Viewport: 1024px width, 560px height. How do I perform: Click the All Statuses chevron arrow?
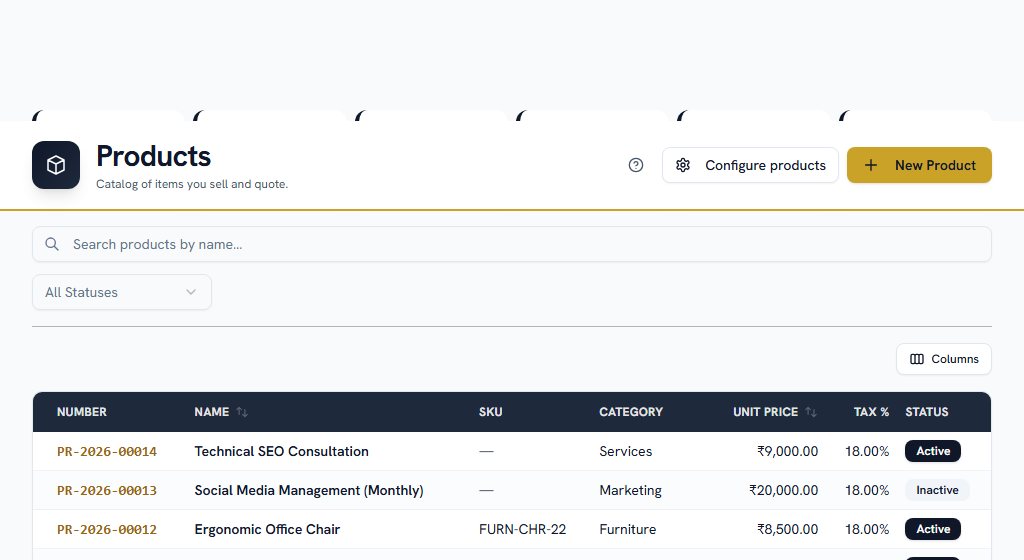(x=191, y=292)
